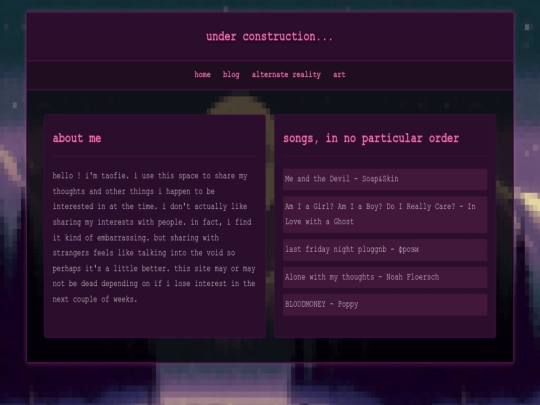Open the alternate reality link

point(286,75)
